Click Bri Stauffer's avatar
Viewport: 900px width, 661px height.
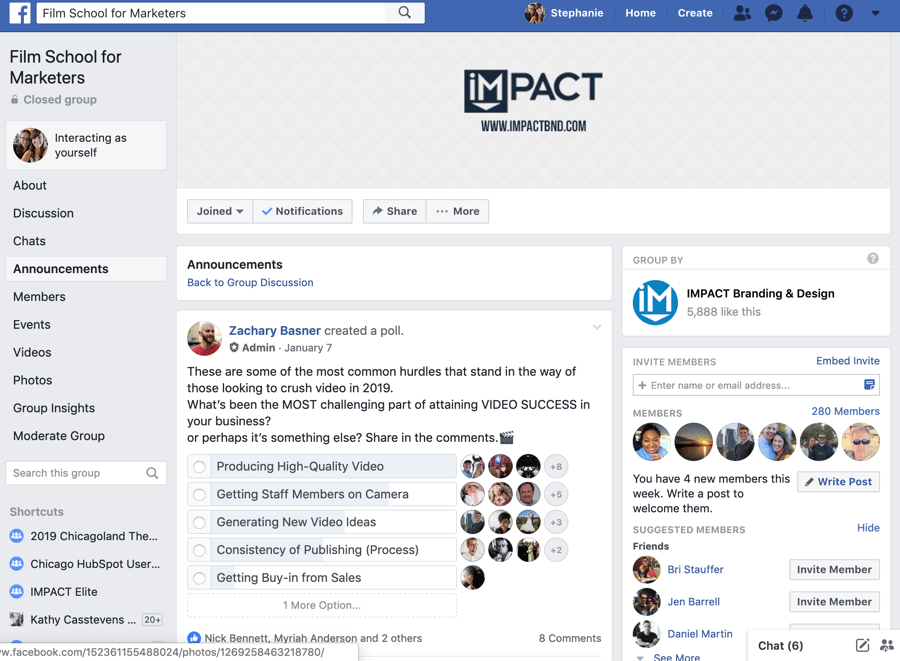[x=646, y=569]
